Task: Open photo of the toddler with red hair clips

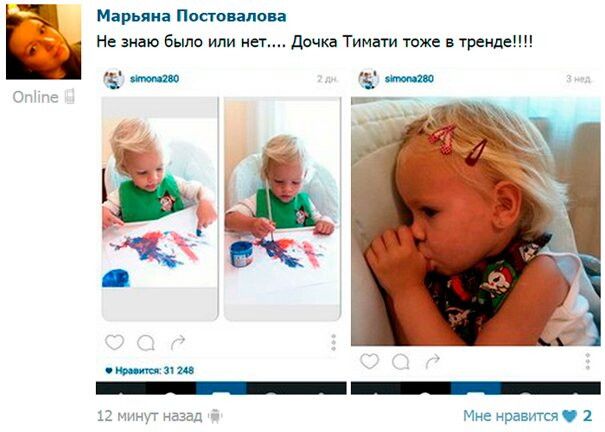Action: (475, 221)
